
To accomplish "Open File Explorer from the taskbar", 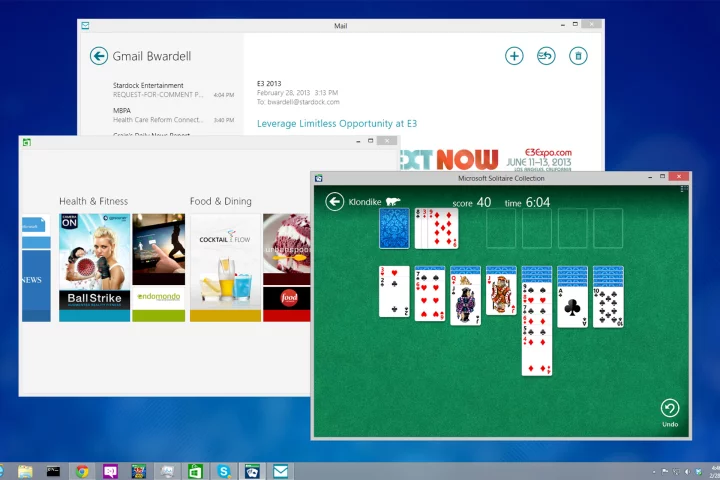I will [x=25, y=471].
